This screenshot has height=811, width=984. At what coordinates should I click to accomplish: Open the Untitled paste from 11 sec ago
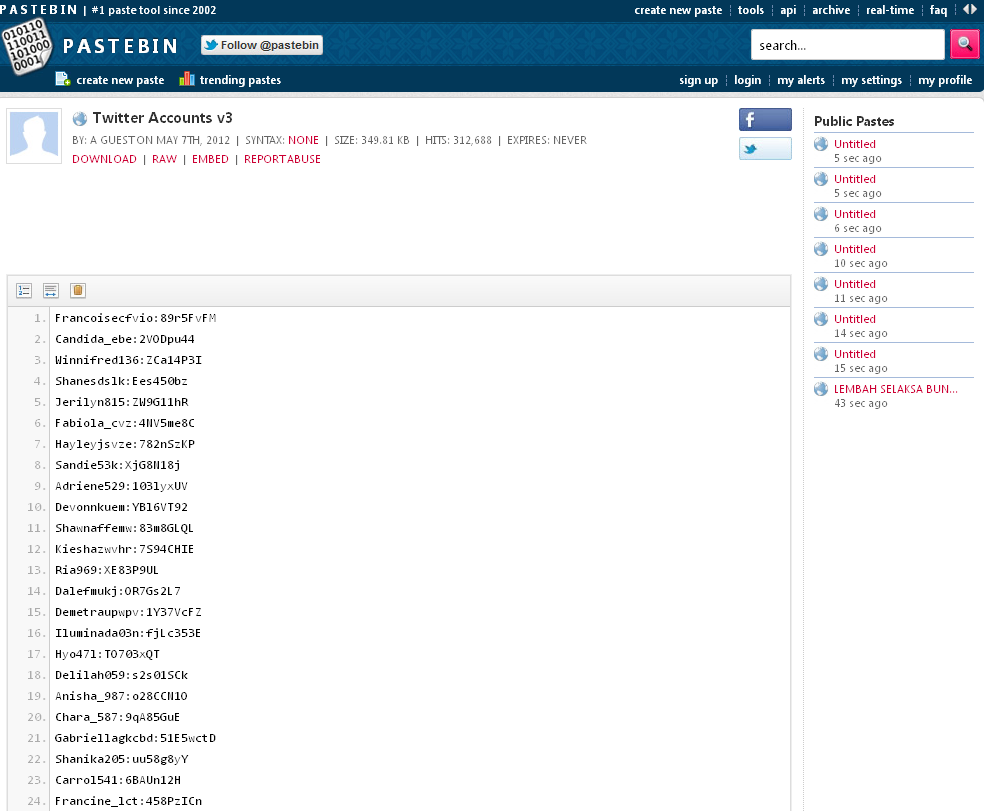[855, 284]
